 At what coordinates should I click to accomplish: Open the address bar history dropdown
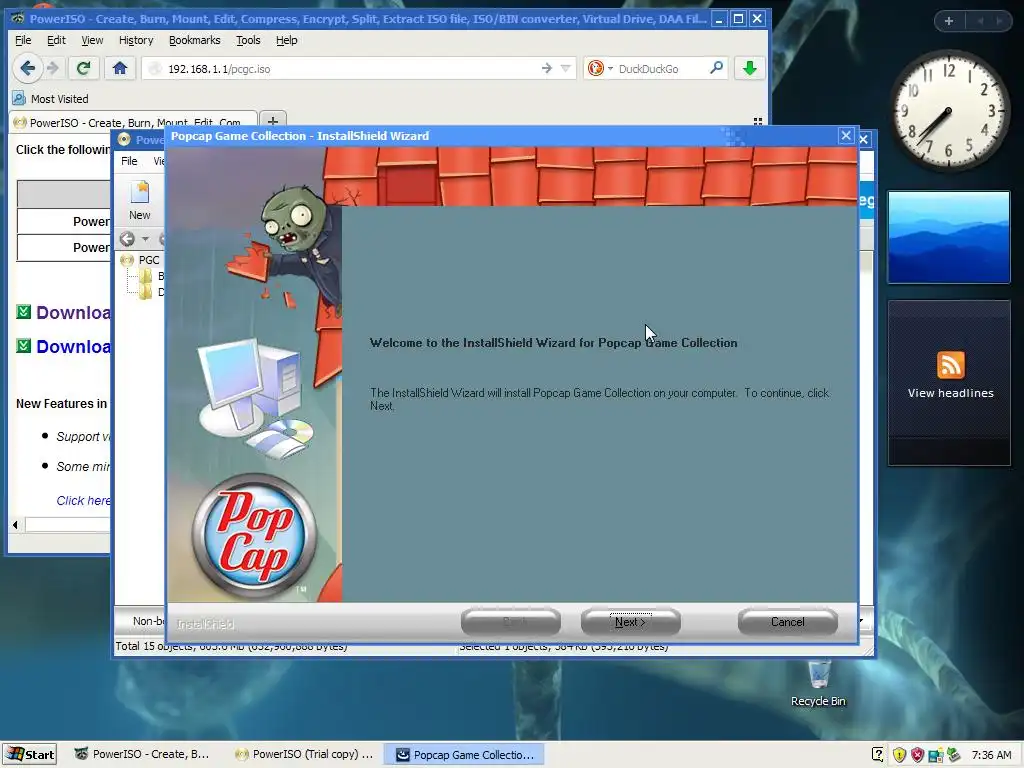point(566,68)
